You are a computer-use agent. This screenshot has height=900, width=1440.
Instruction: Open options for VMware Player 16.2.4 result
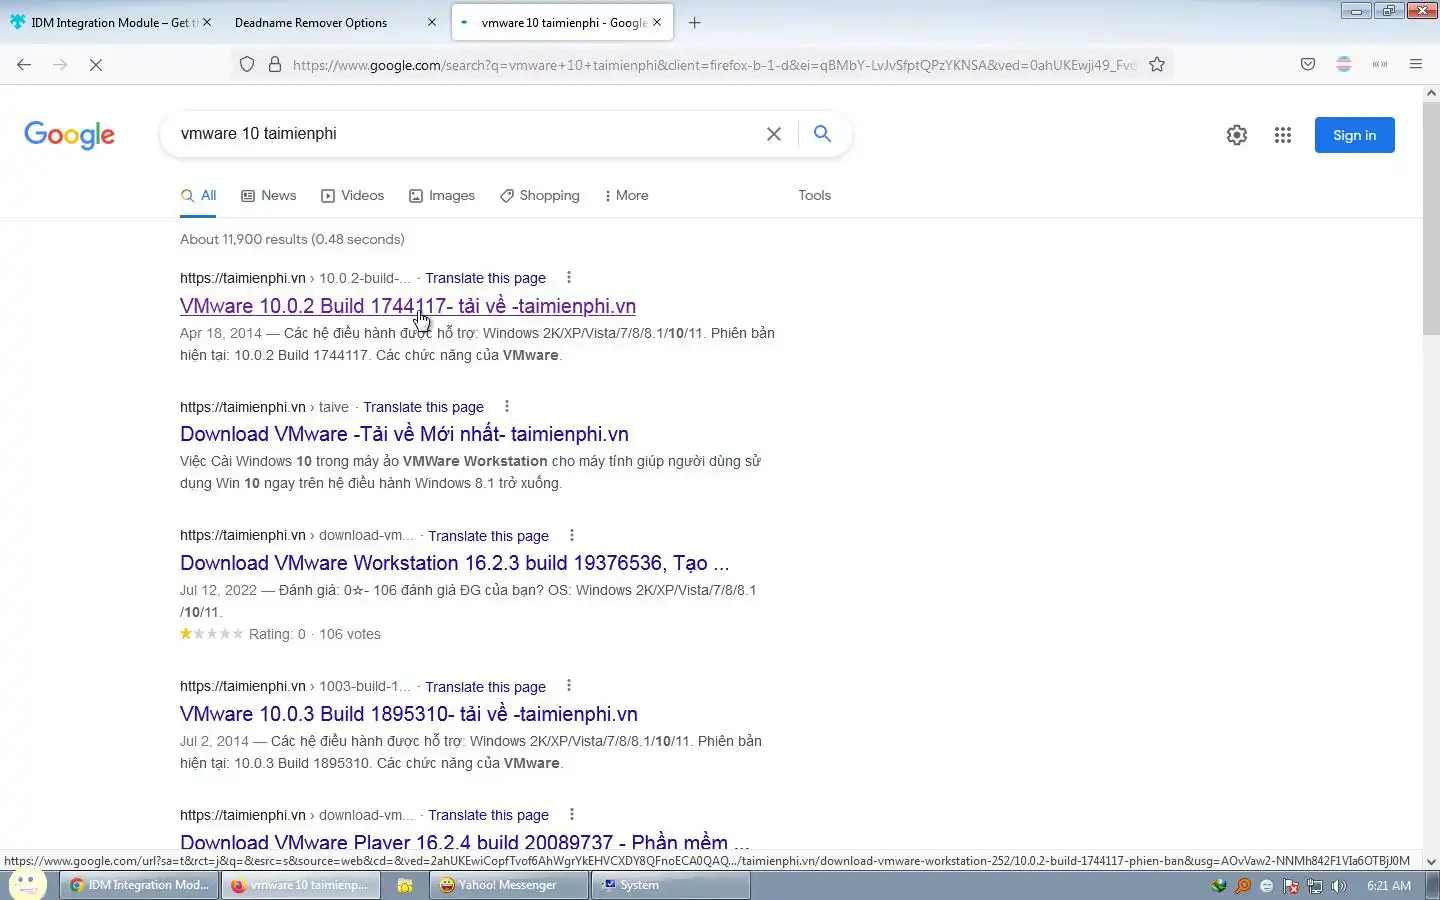(x=572, y=815)
